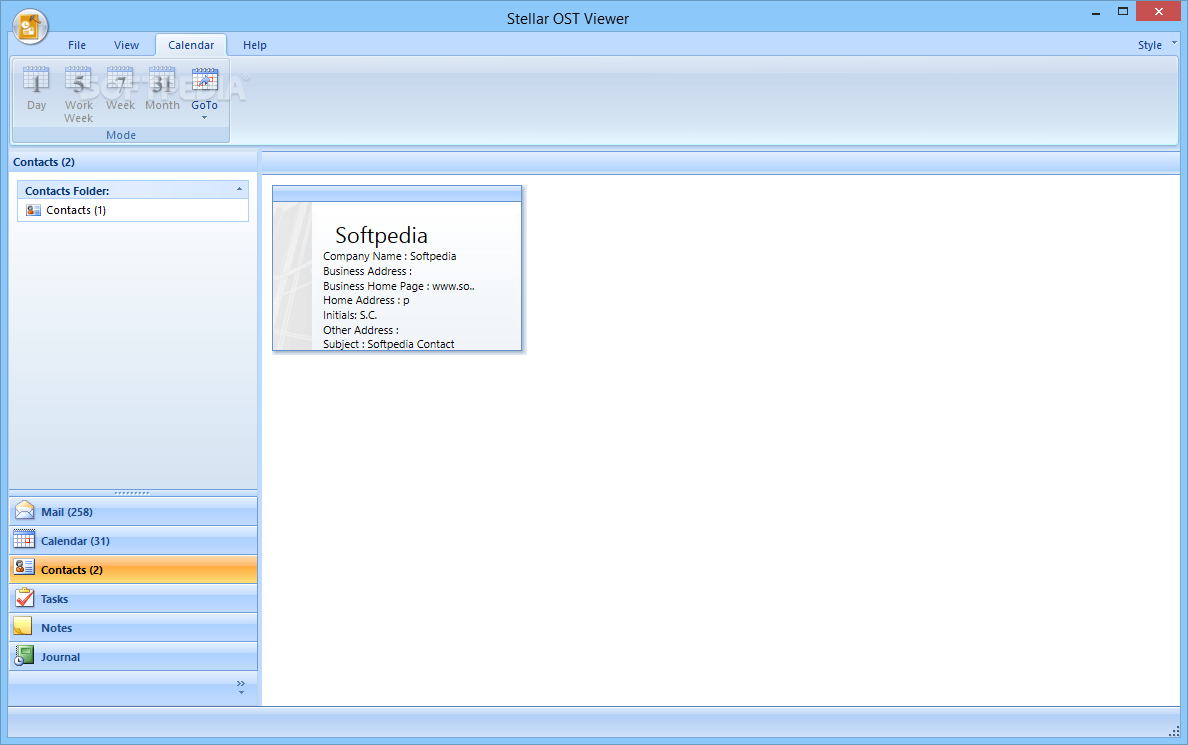This screenshot has height=745, width=1188.
Task: Open the GoTo calendar dropdown
Action: [x=205, y=92]
